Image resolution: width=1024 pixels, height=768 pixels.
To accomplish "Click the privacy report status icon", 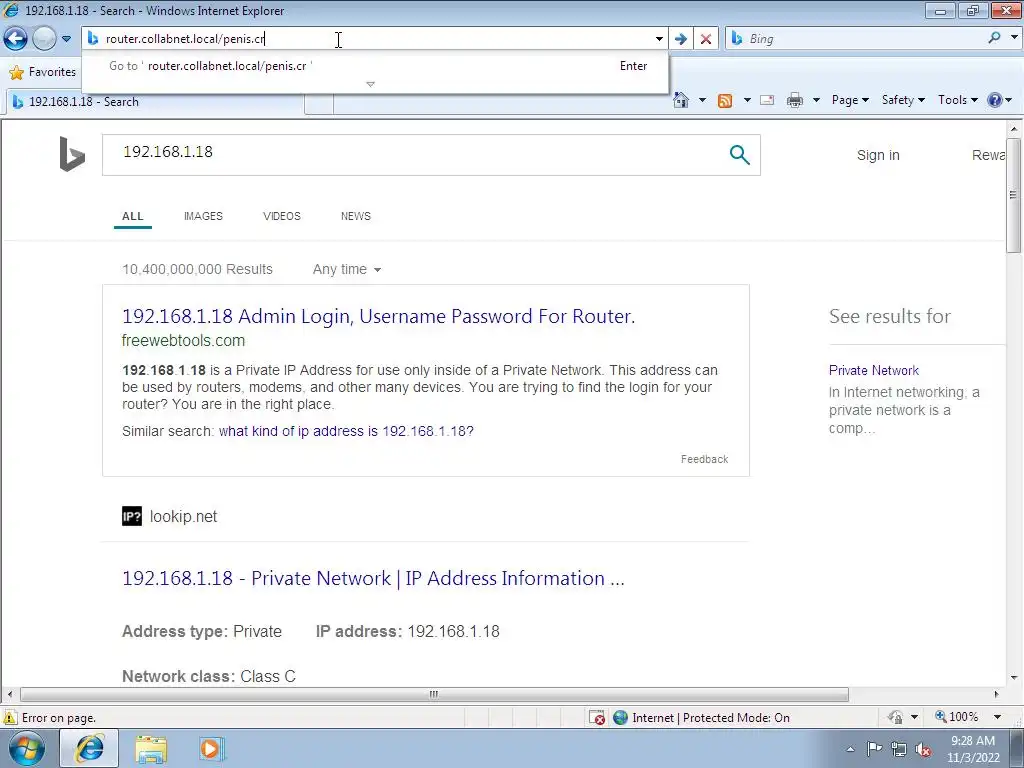I will 895,717.
